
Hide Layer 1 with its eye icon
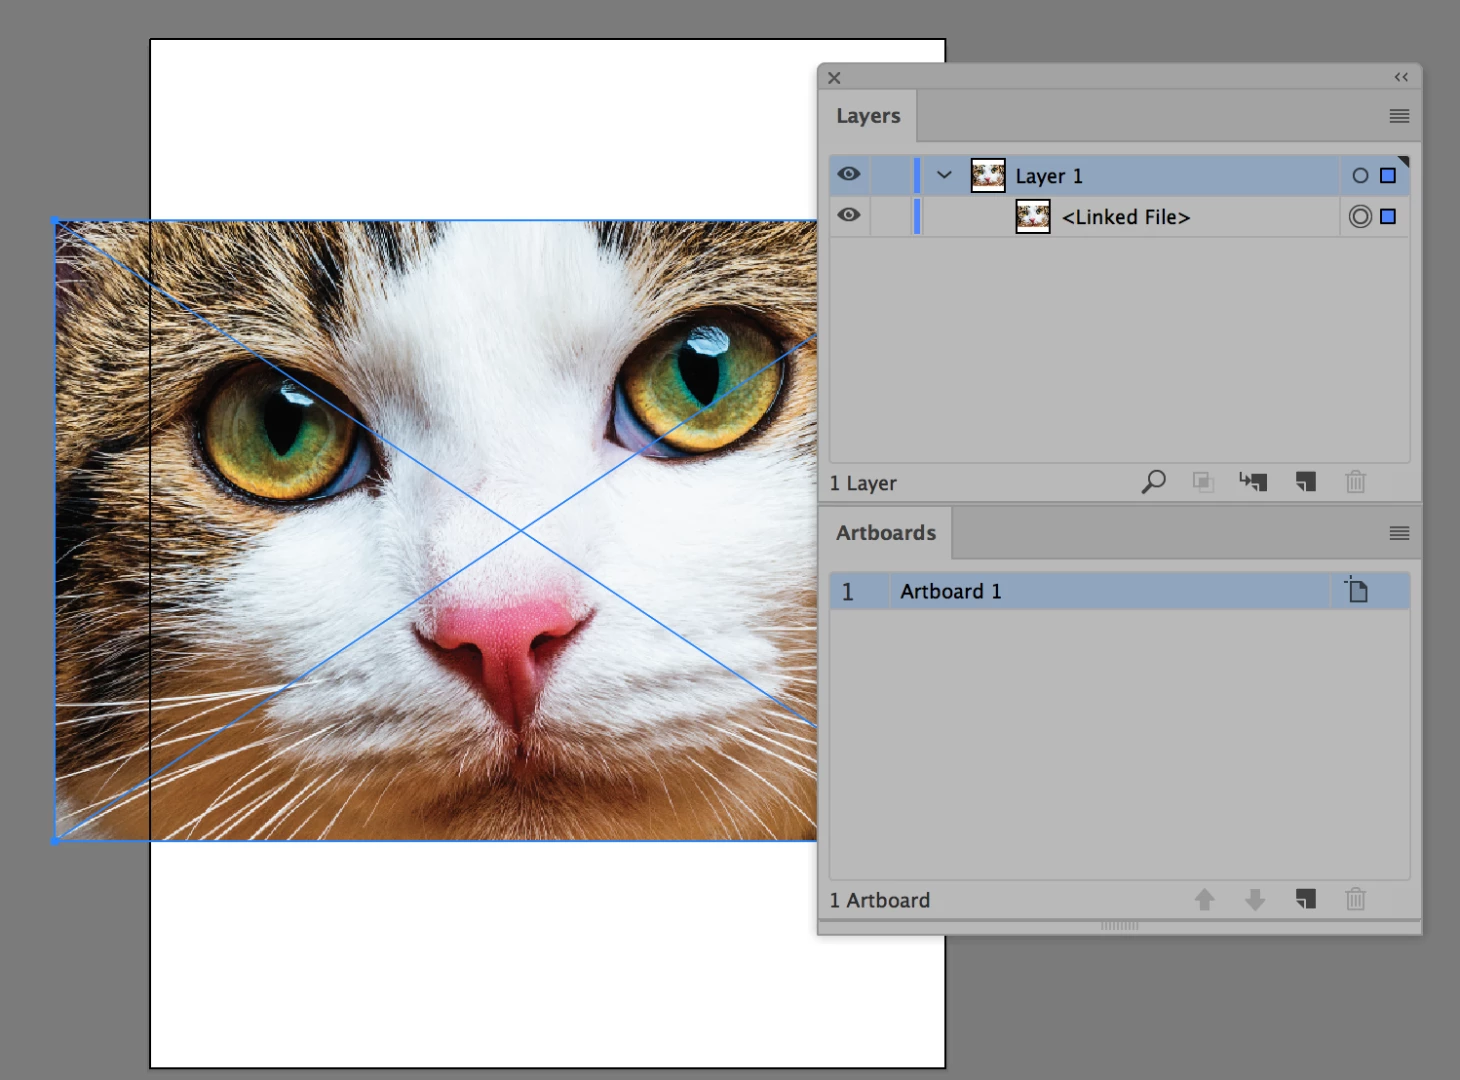point(849,174)
